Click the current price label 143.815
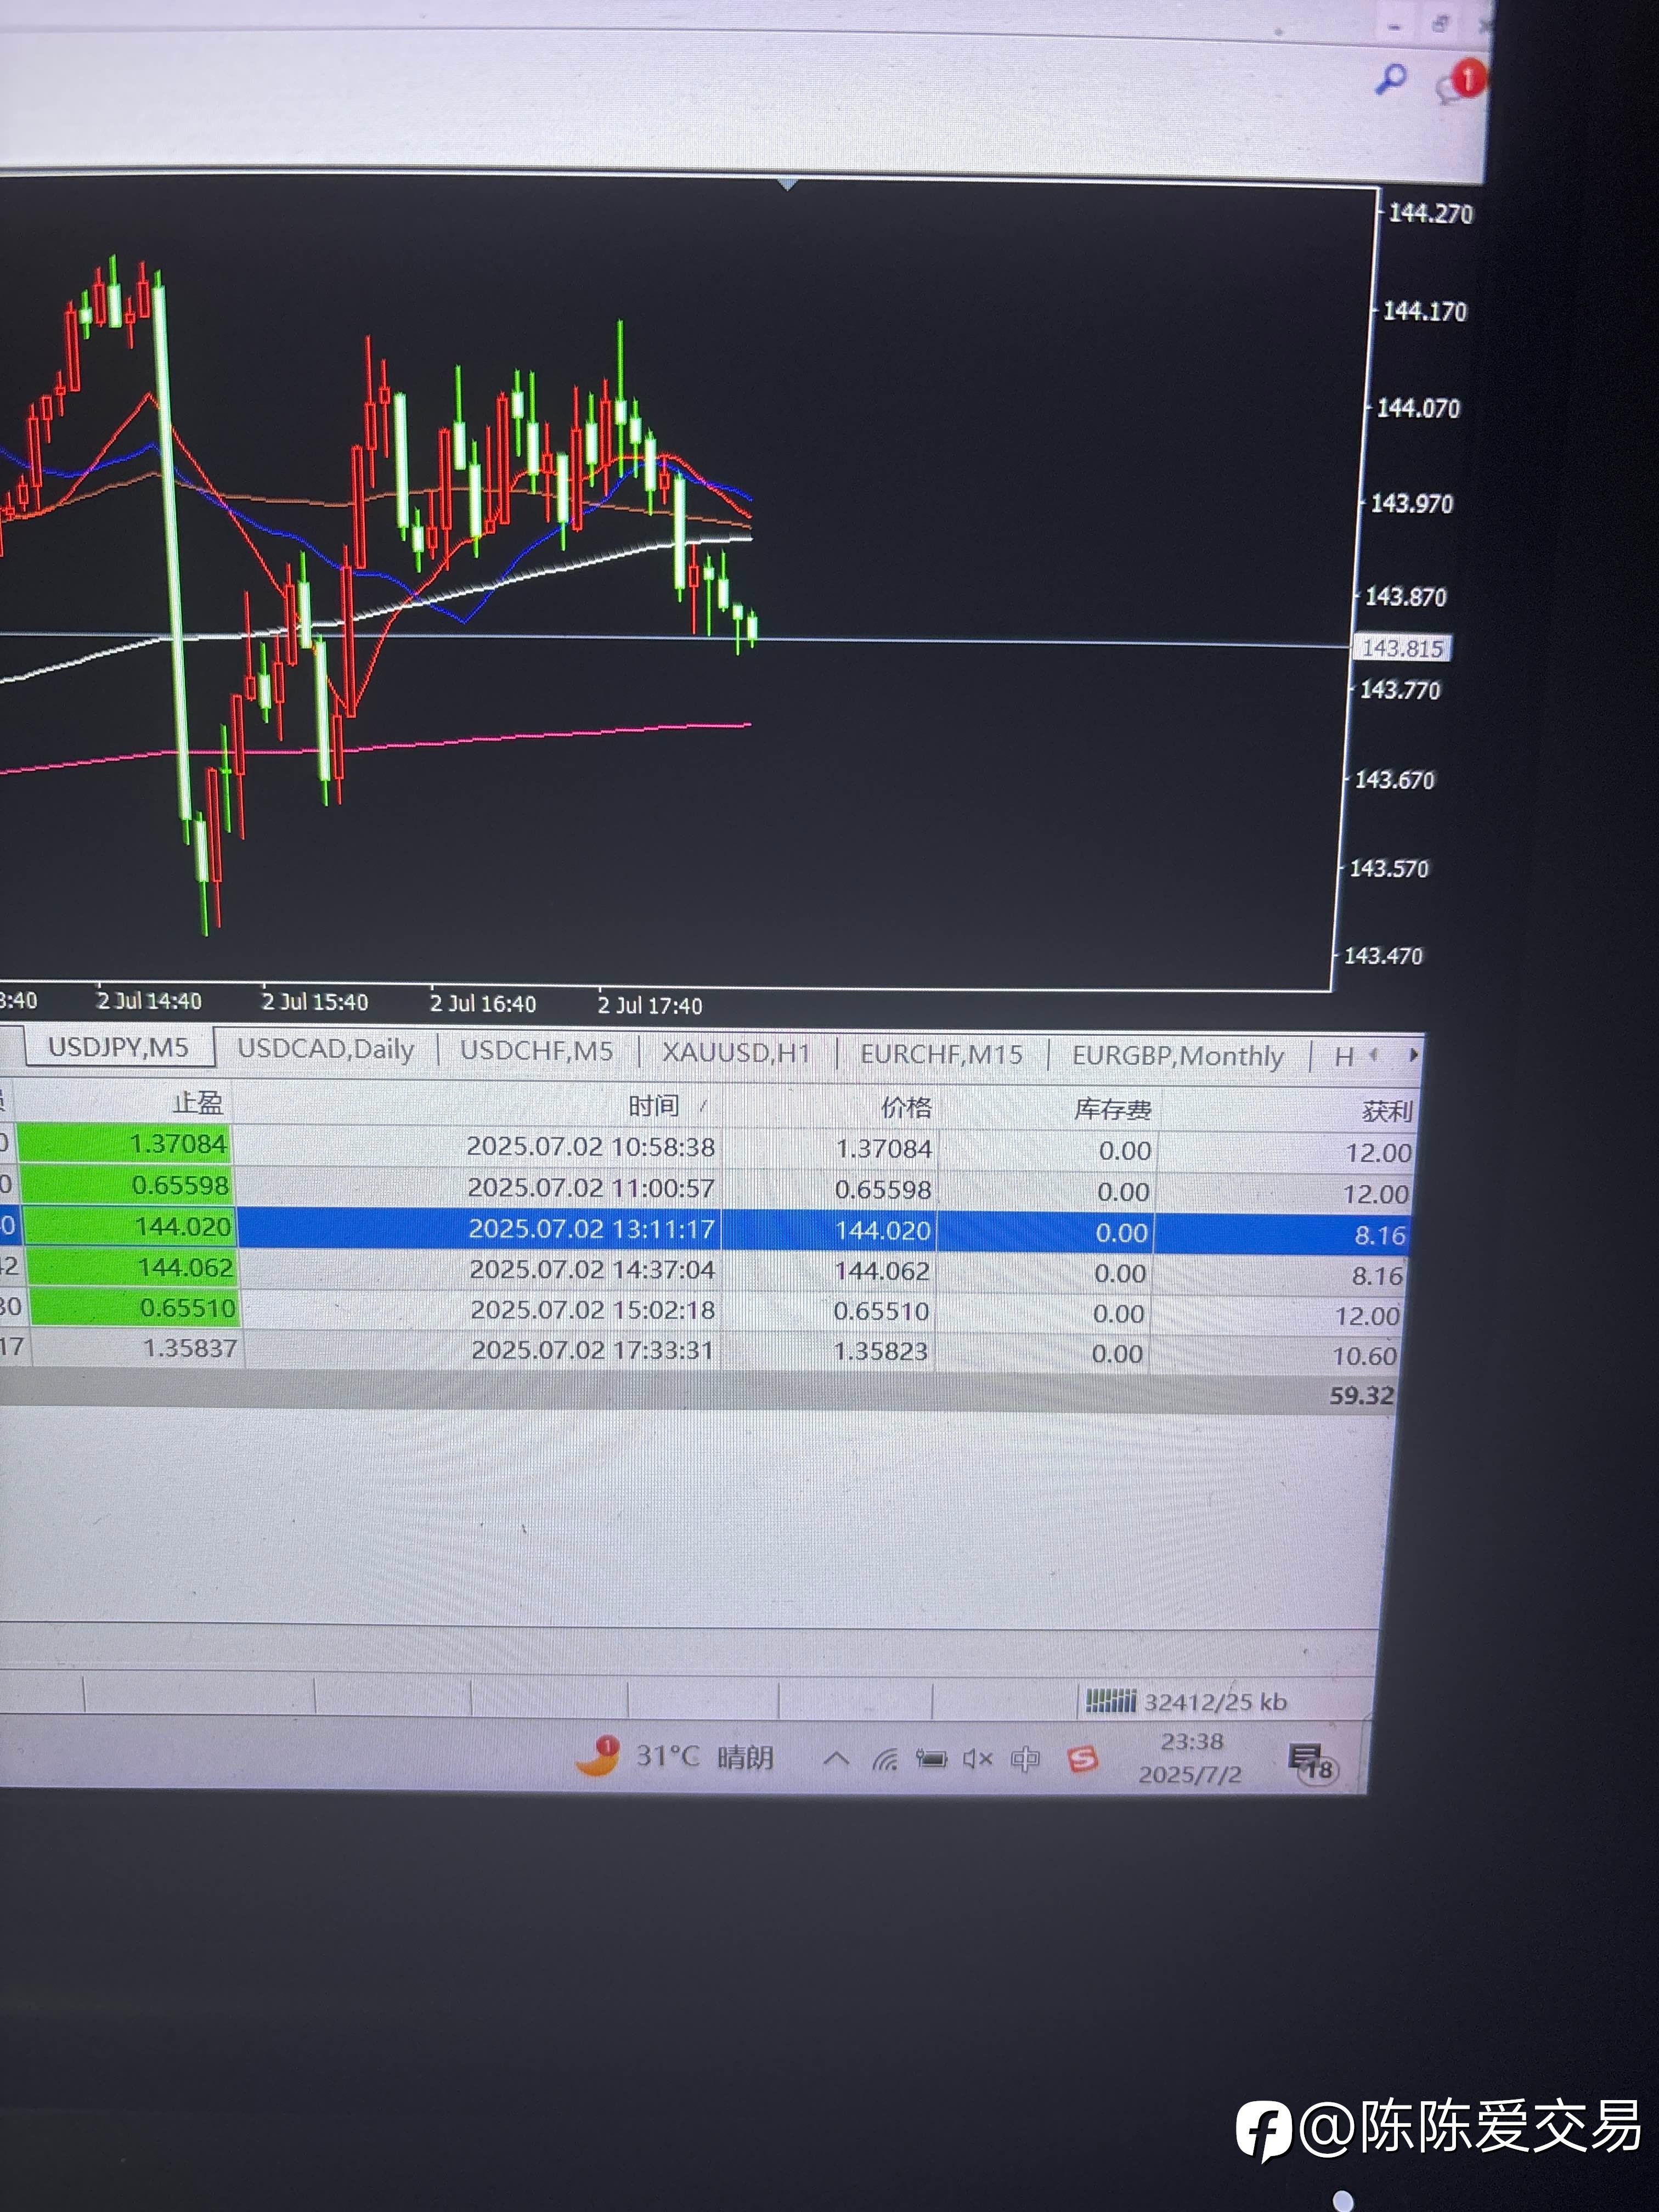This screenshot has width=1659, height=2212. pyautogui.click(x=1402, y=648)
